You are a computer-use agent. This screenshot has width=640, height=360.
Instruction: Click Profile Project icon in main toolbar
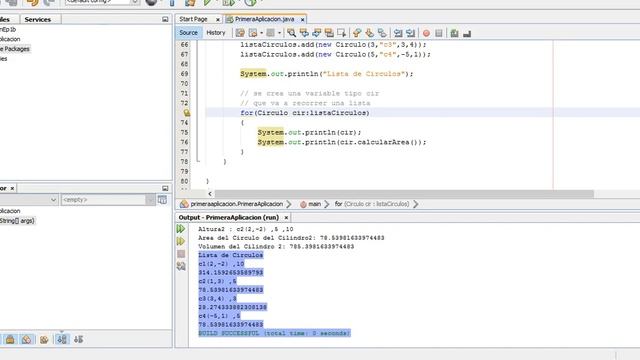[251, 2]
